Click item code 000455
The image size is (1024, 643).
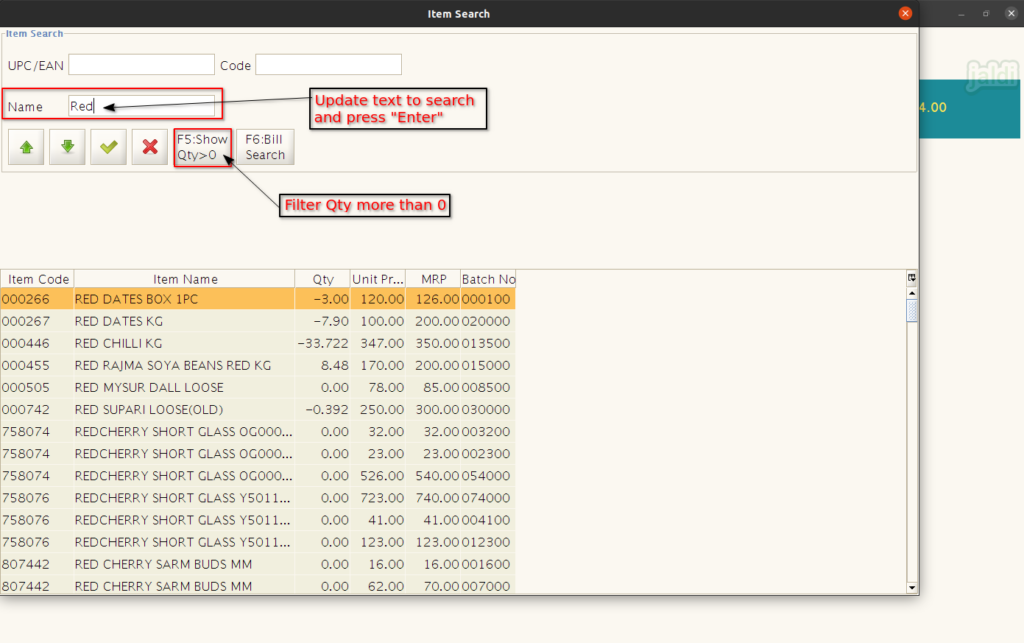pos(25,366)
